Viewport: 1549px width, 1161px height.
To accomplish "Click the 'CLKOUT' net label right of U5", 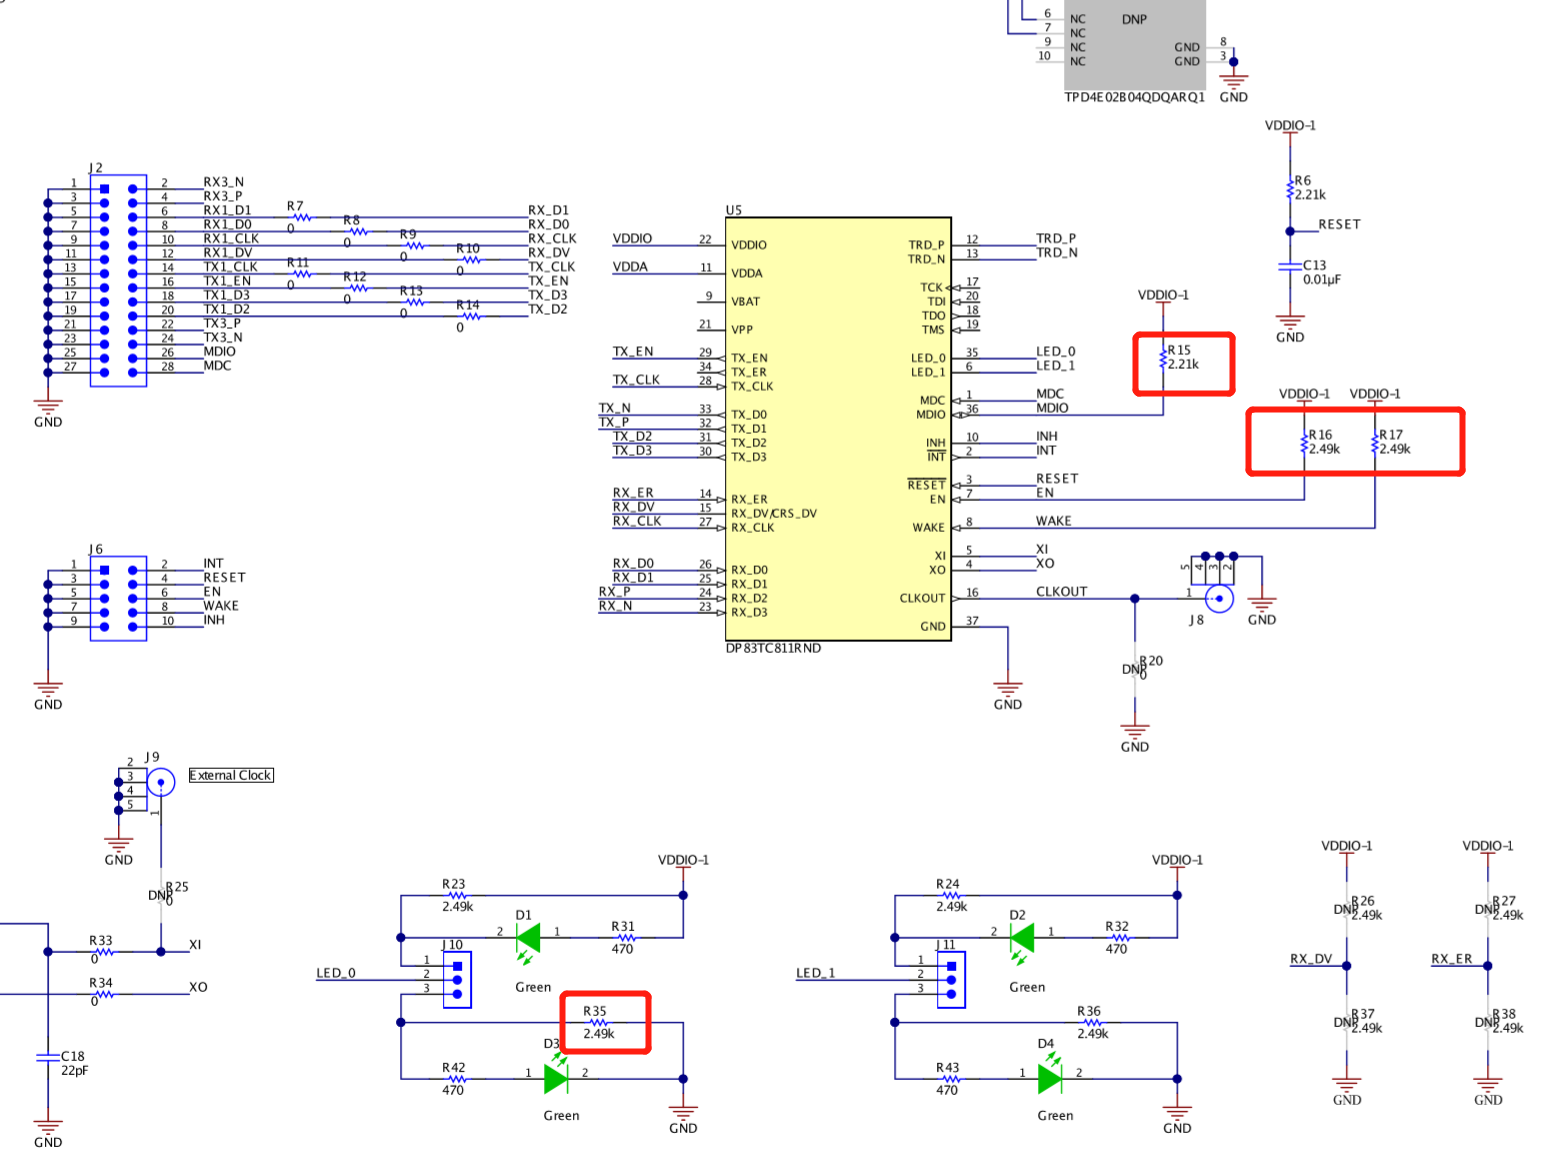I will pos(1061,591).
